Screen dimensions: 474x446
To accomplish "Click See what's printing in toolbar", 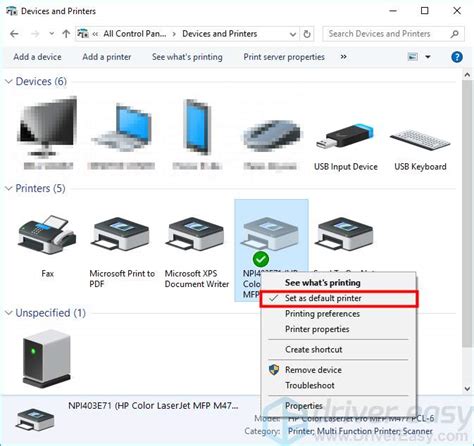I will tap(187, 57).
